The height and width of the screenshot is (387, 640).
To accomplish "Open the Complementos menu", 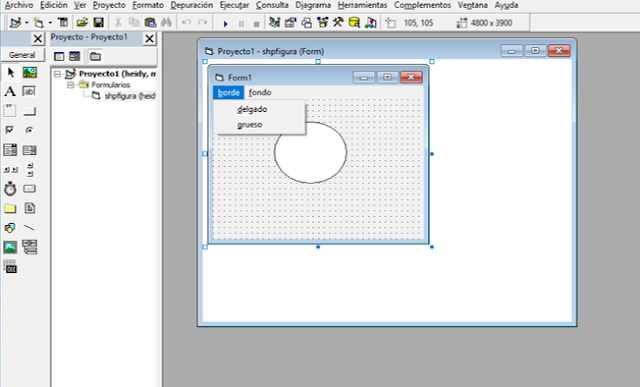I will tap(422, 5).
